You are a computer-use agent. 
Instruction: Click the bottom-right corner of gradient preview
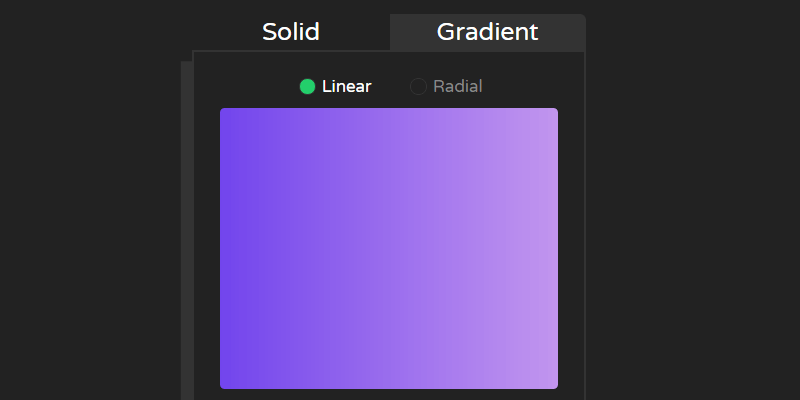(554, 385)
